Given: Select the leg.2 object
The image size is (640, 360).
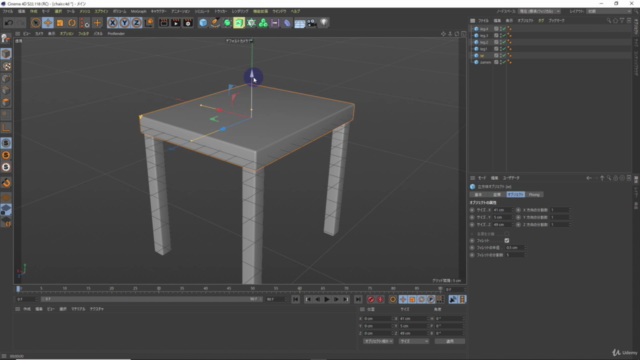Looking at the screenshot, I should [484, 42].
